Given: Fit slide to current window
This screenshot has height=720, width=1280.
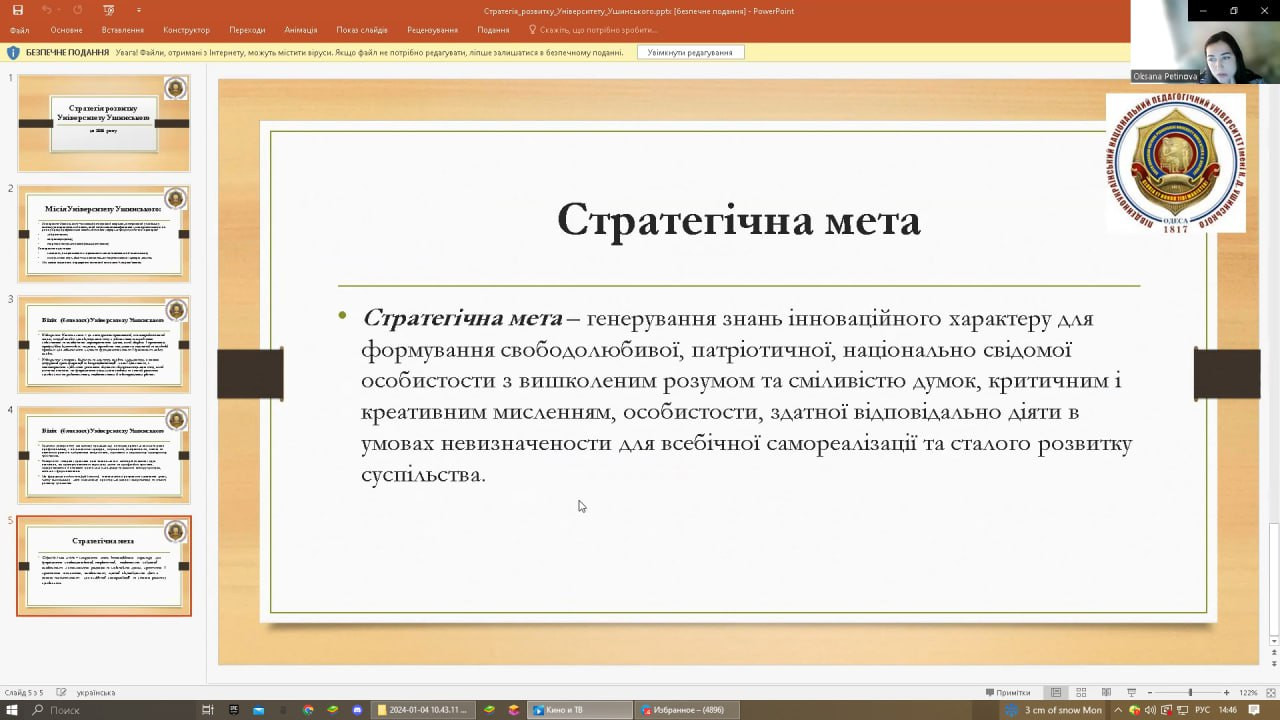Looking at the screenshot, I should 1270,692.
